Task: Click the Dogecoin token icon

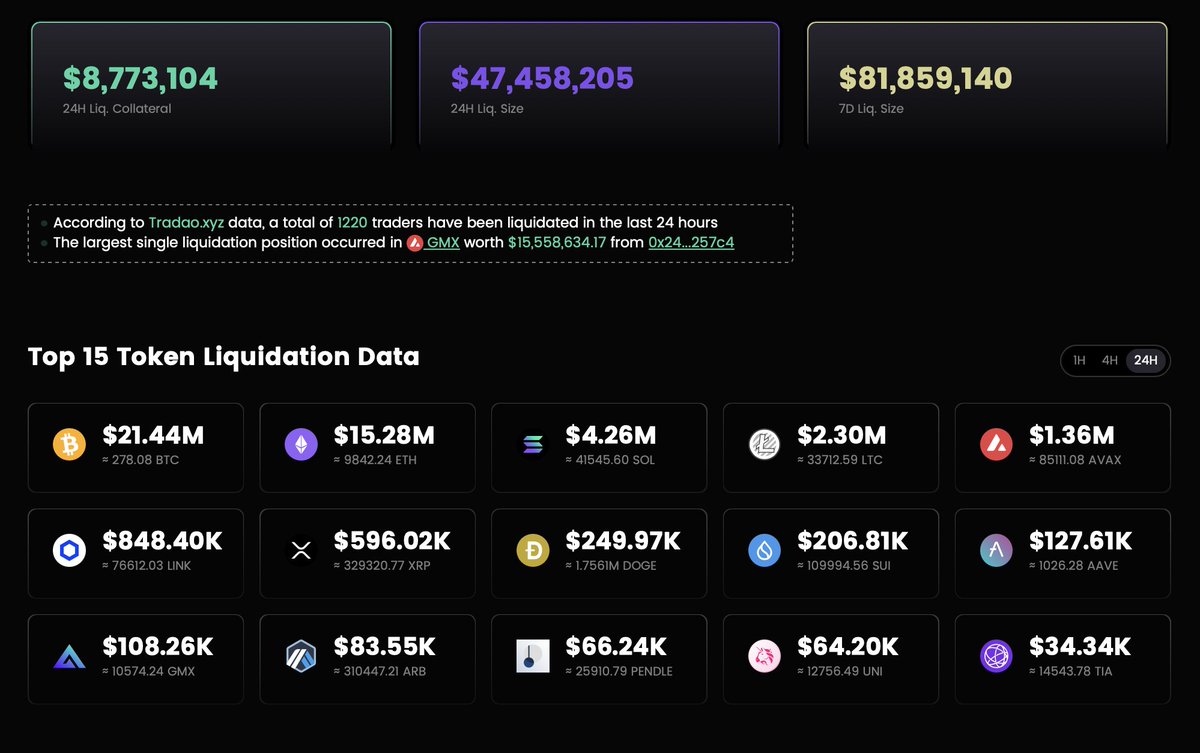Action: point(533,550)
